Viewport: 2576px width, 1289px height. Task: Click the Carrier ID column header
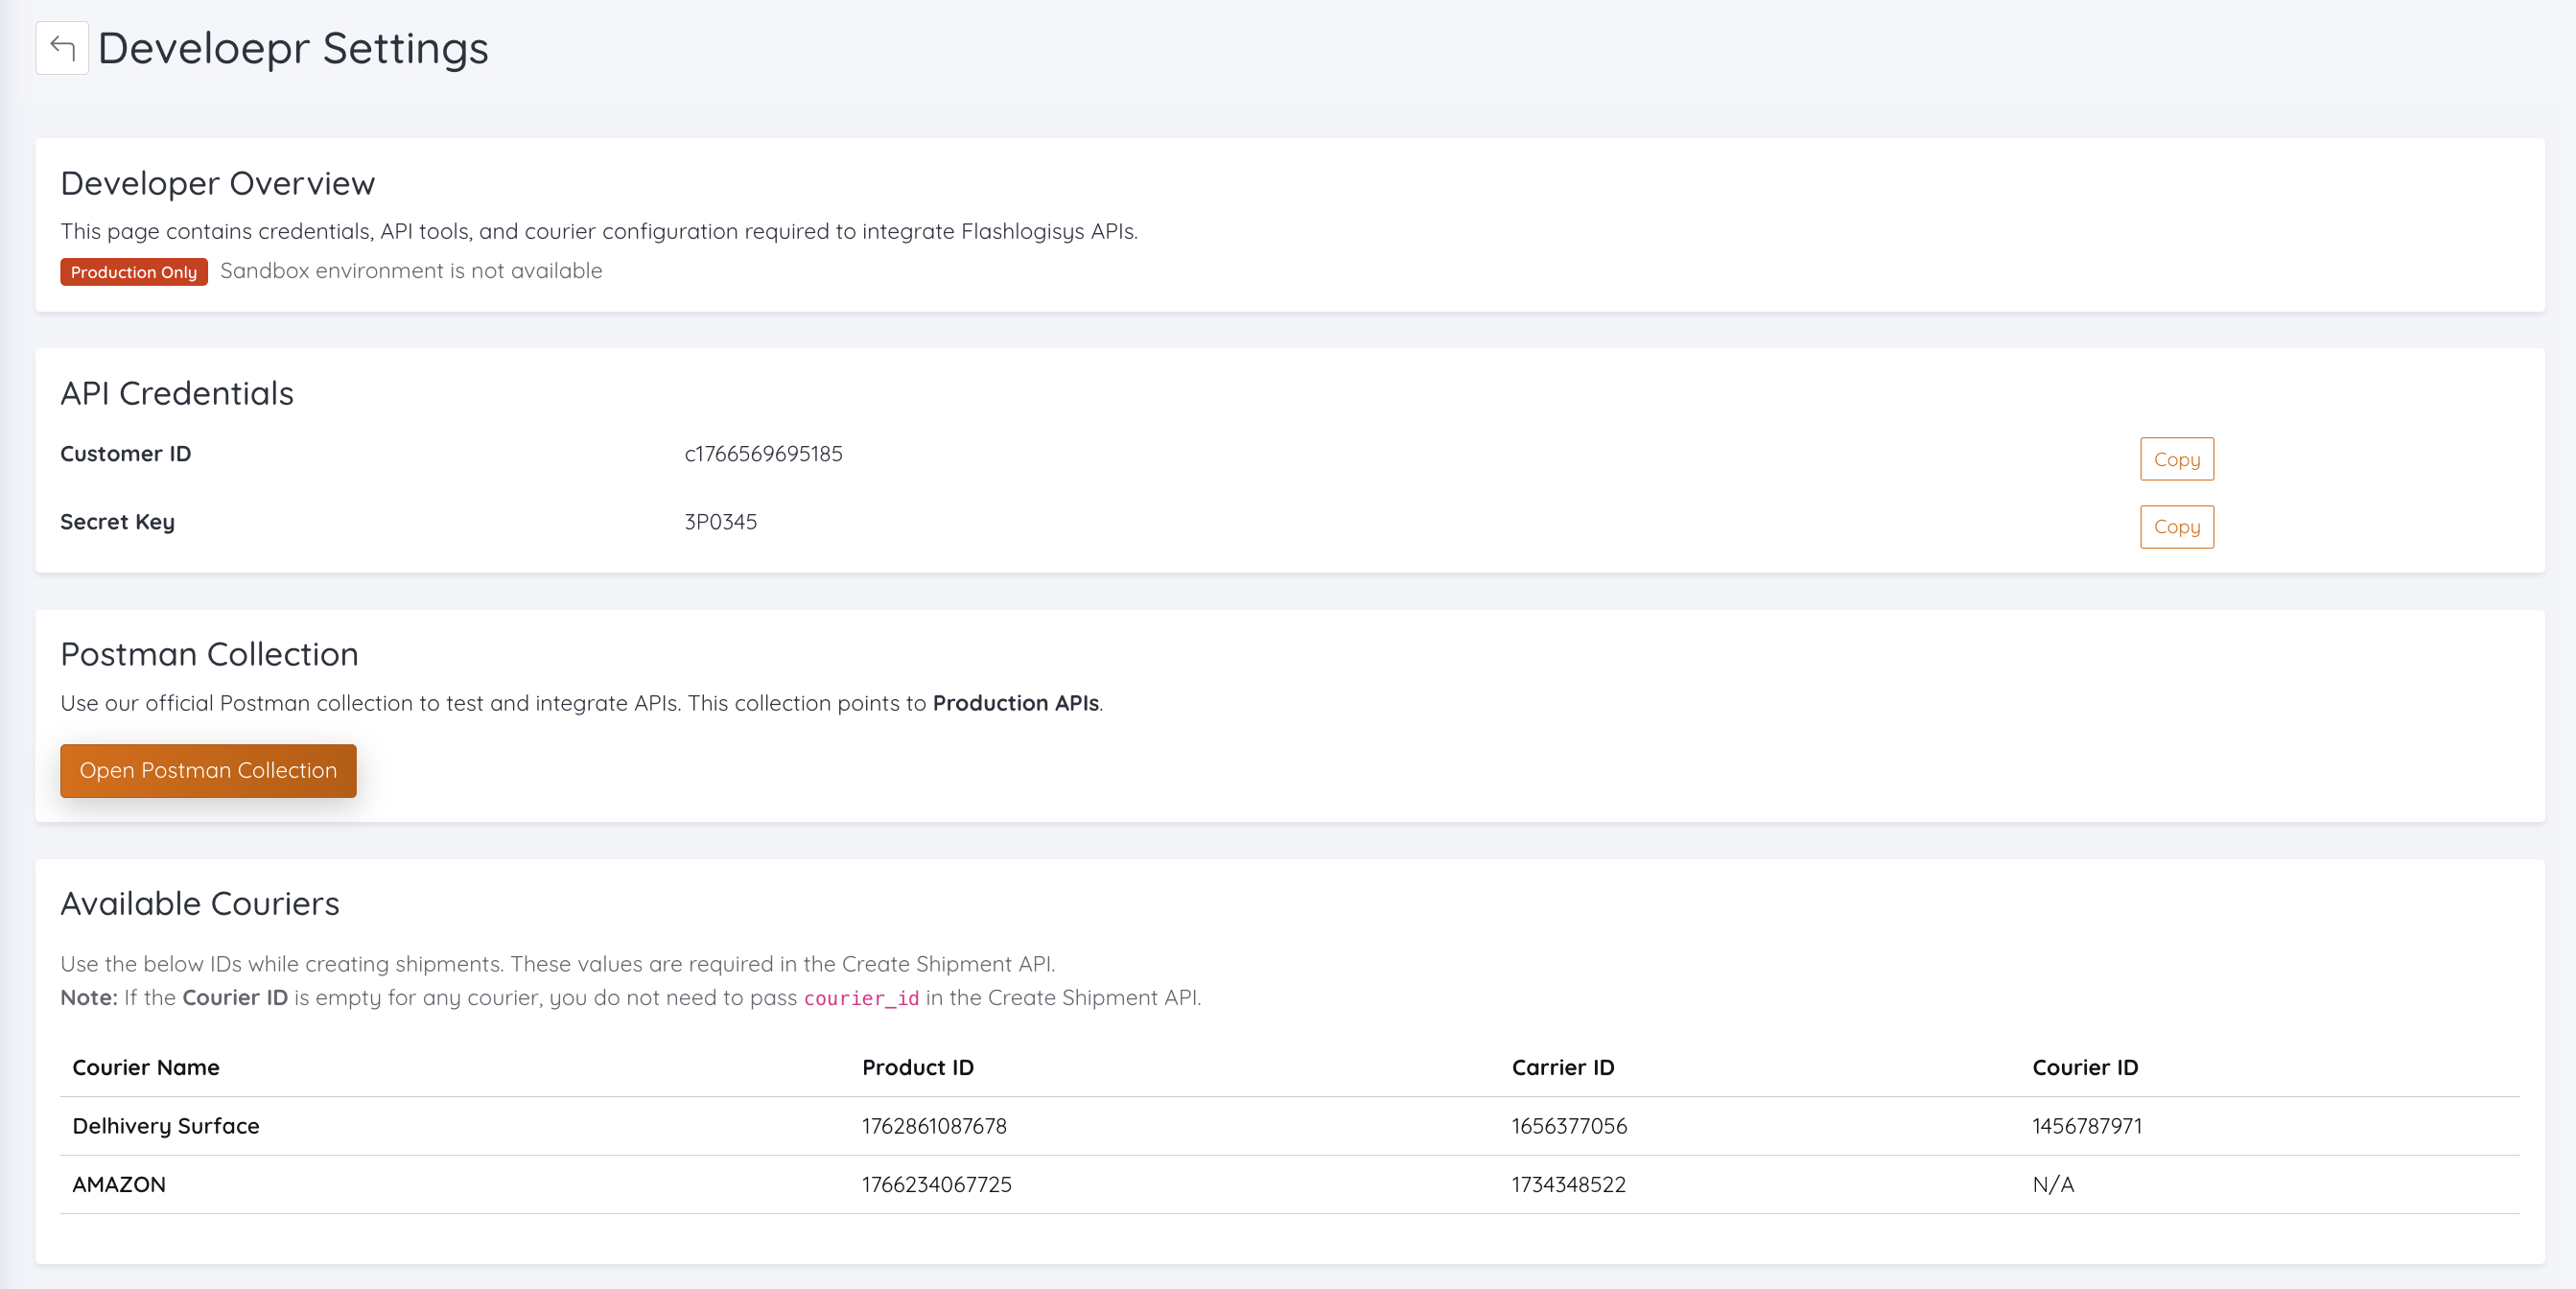point(1562,1067)
